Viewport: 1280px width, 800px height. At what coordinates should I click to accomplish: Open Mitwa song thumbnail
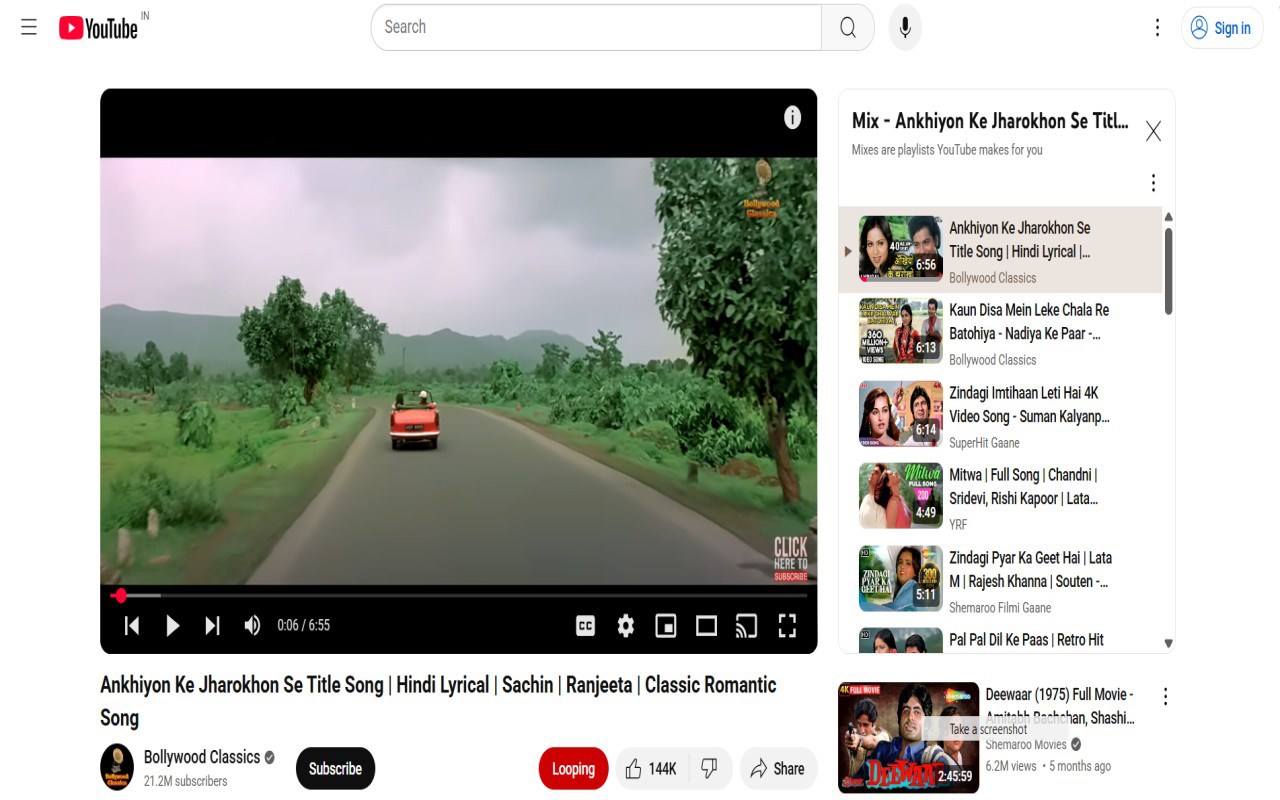click(900, 495)
